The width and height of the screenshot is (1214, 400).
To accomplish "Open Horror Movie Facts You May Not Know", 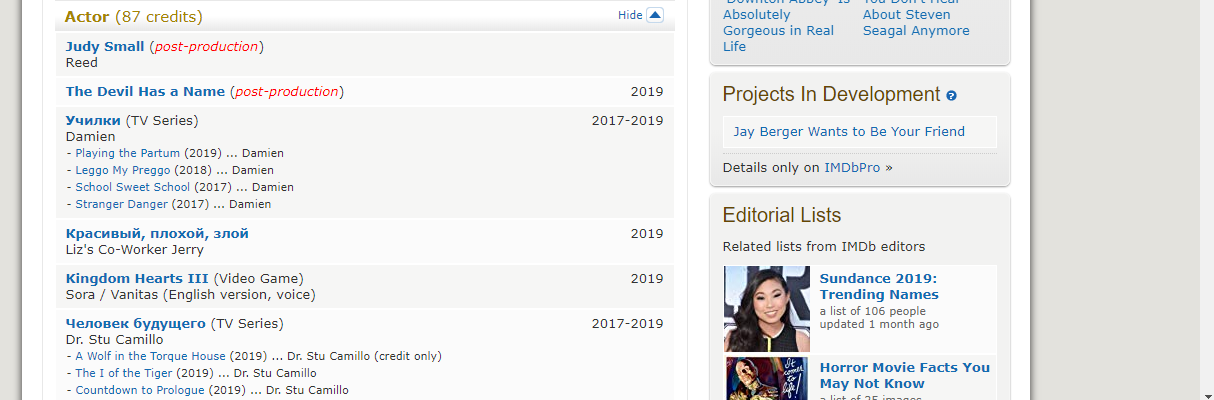I will pos(905,375).
